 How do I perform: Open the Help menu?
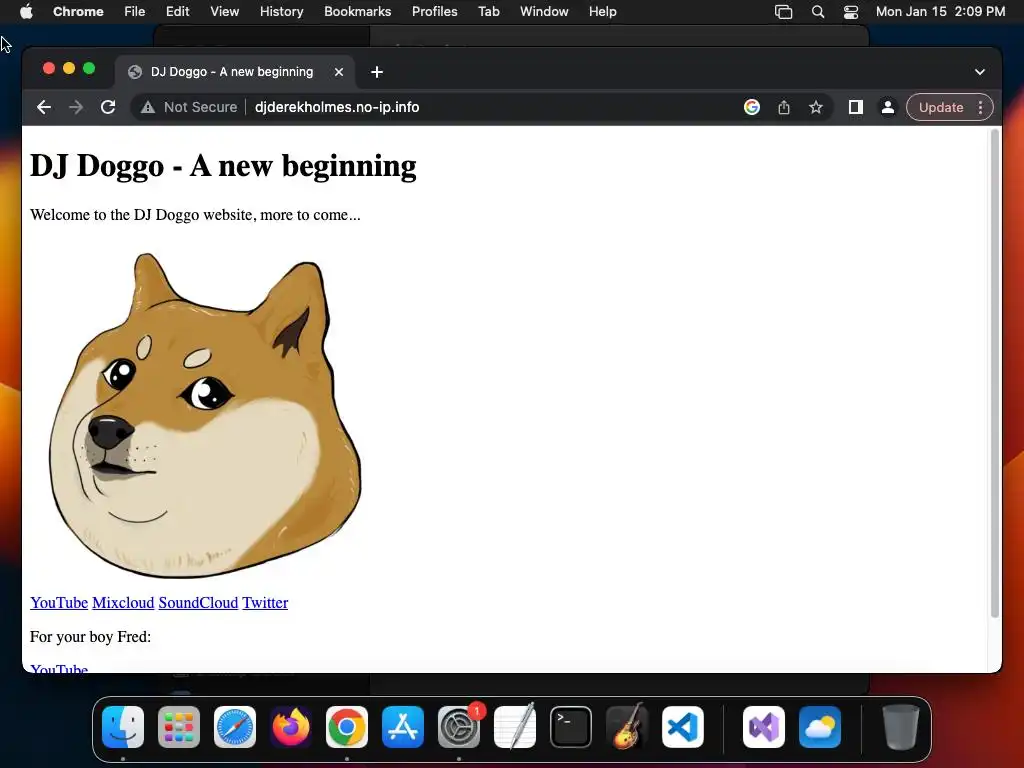[602, 12]
